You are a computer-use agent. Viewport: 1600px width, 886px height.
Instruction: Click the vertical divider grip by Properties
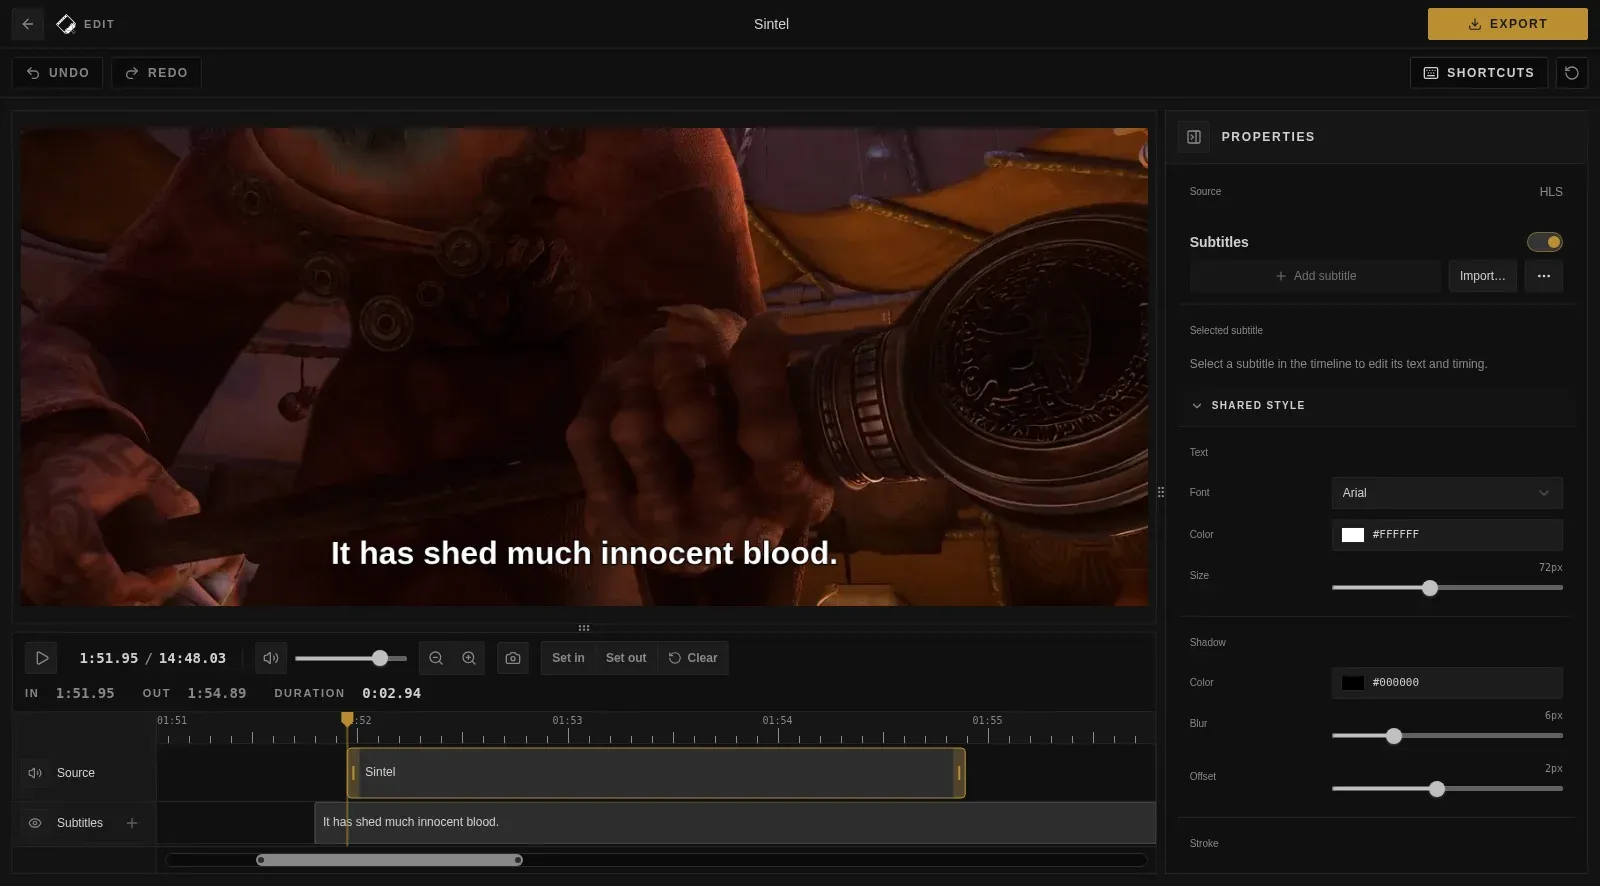(1161, 492)
